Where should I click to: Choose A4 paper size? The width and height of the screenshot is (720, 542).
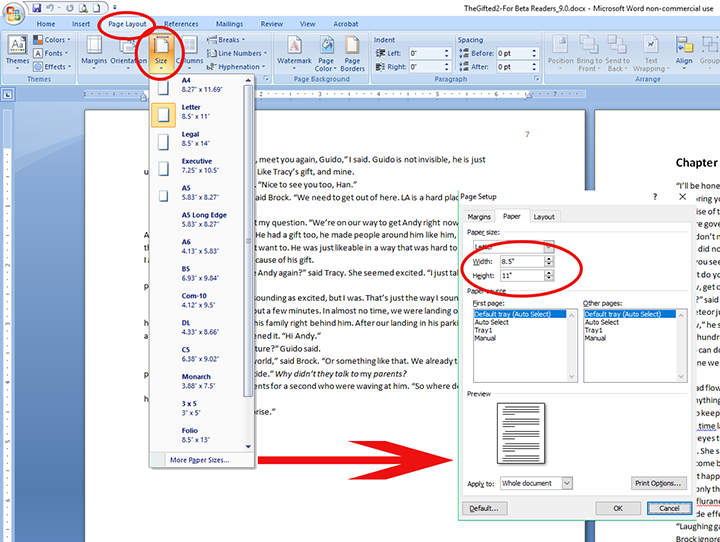(198, 85)
